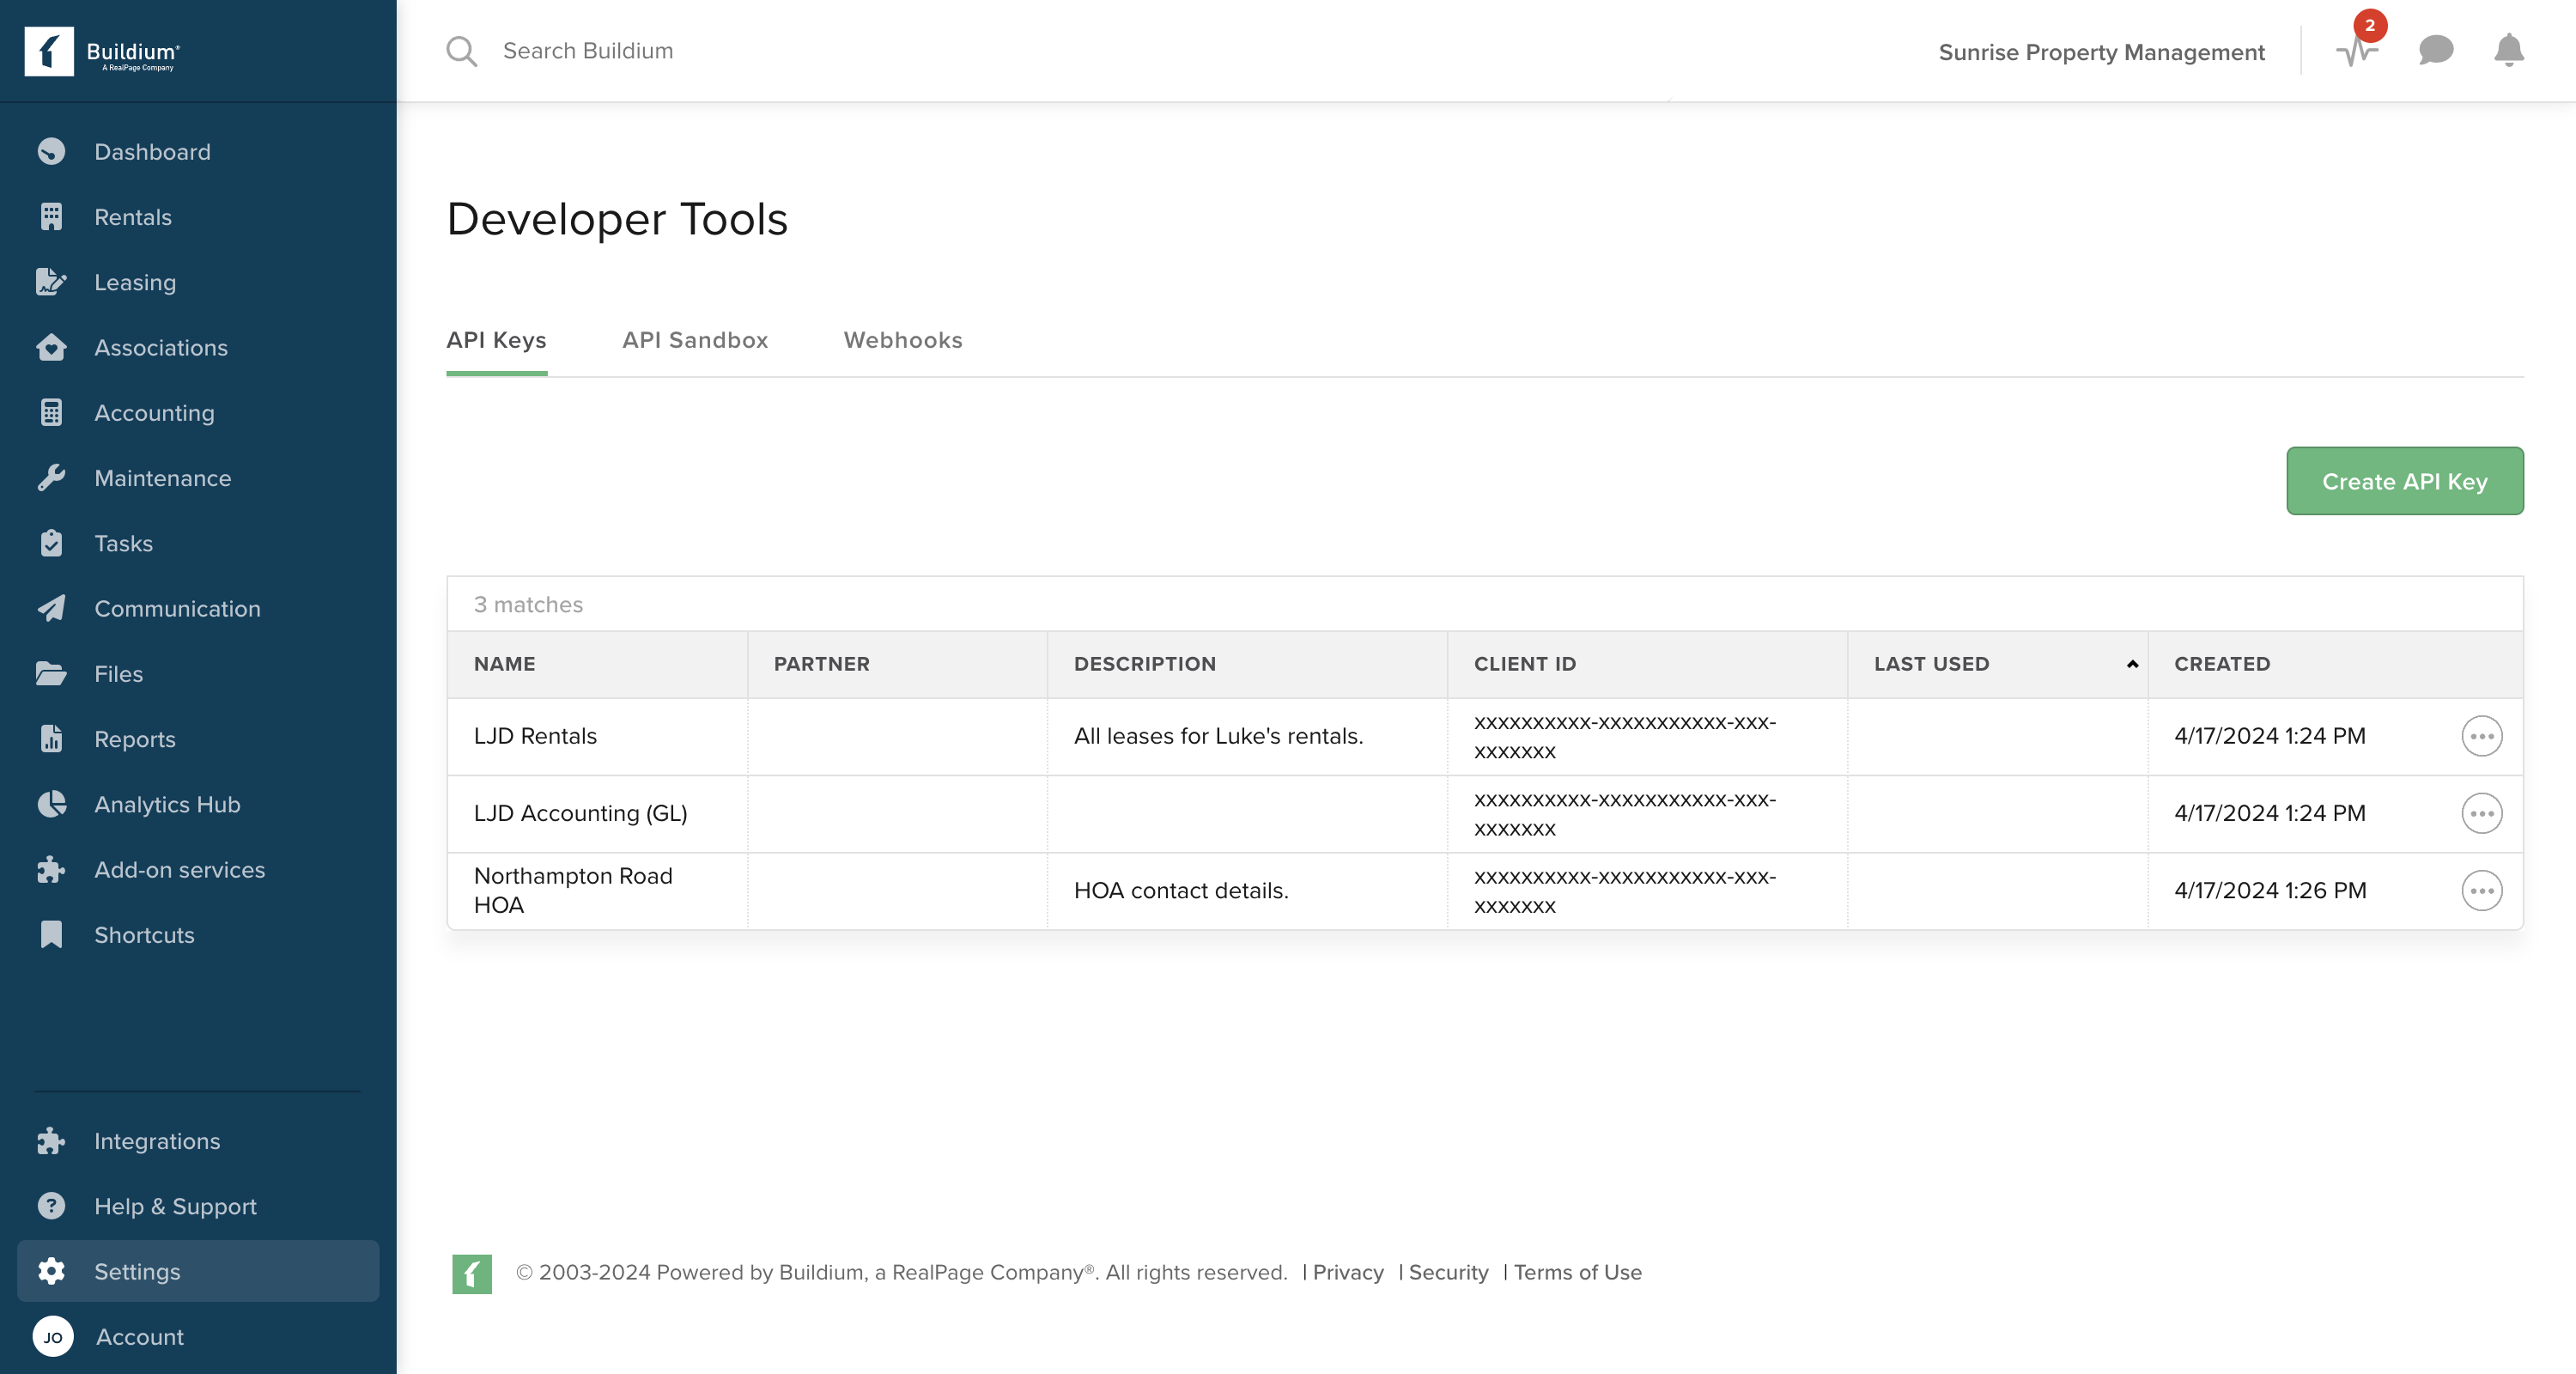Open the Dashboard gauge icon
Viewport: 2576px width, 1374px height.
[51, 152]
